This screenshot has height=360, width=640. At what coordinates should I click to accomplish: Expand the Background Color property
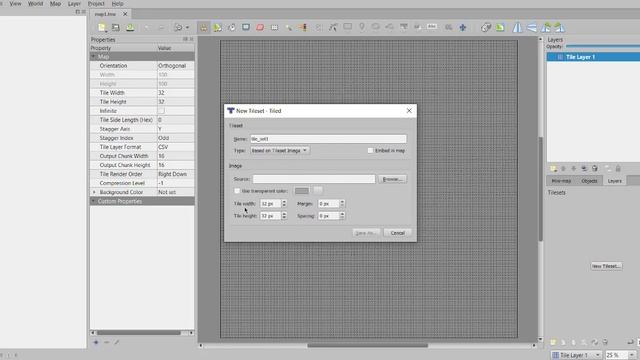[94, 192]
